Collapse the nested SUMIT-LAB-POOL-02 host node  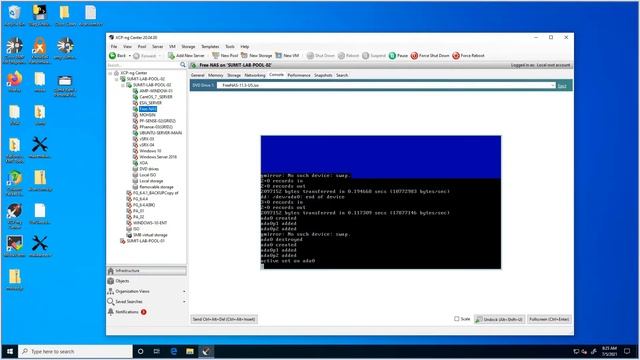tap(122, 85)
